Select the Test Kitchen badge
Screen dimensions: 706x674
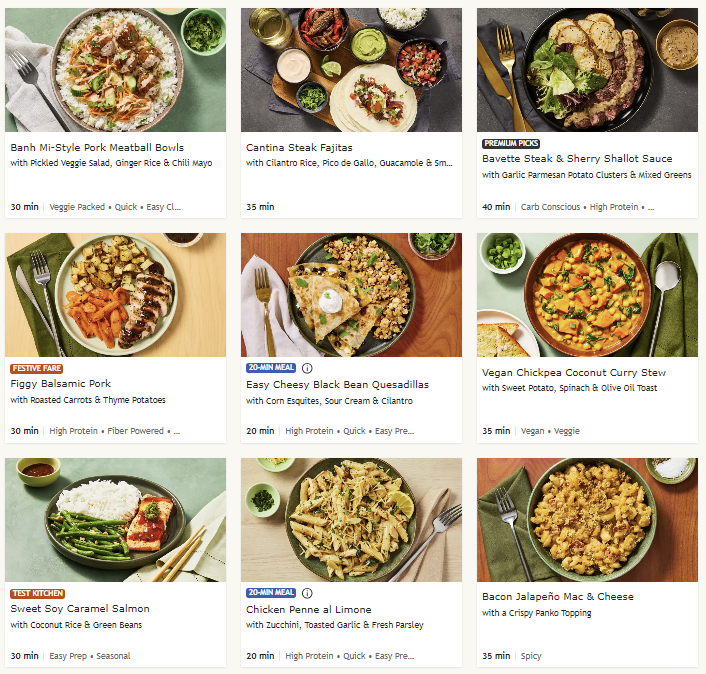click(x=38, y=593)
